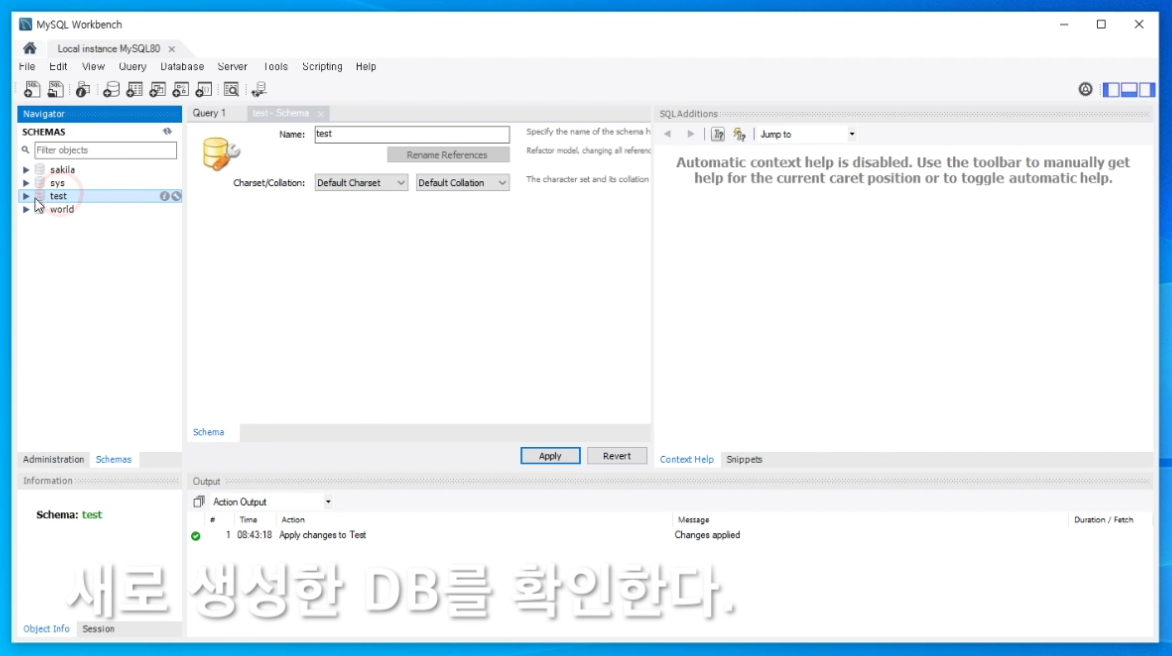Click the info icon on test row

click(164, 196)
